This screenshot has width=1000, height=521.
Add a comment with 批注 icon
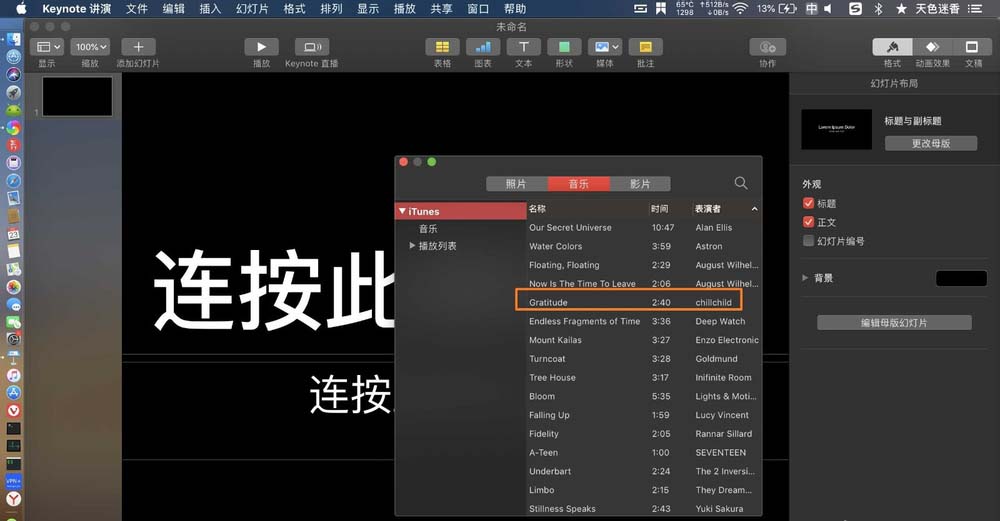coord(645,47)
